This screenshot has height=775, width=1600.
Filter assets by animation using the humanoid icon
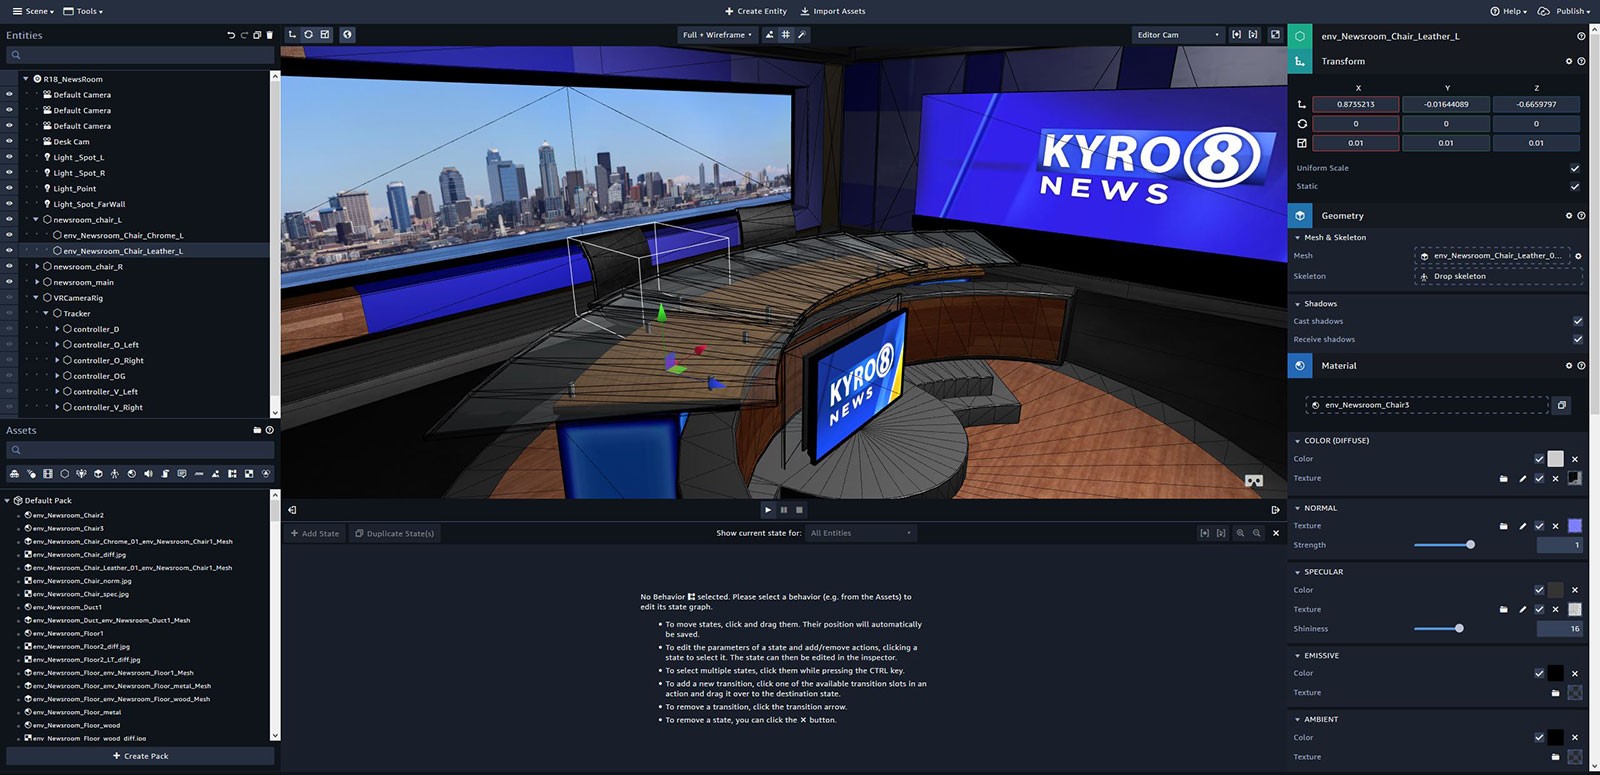(x=115, y=473)
